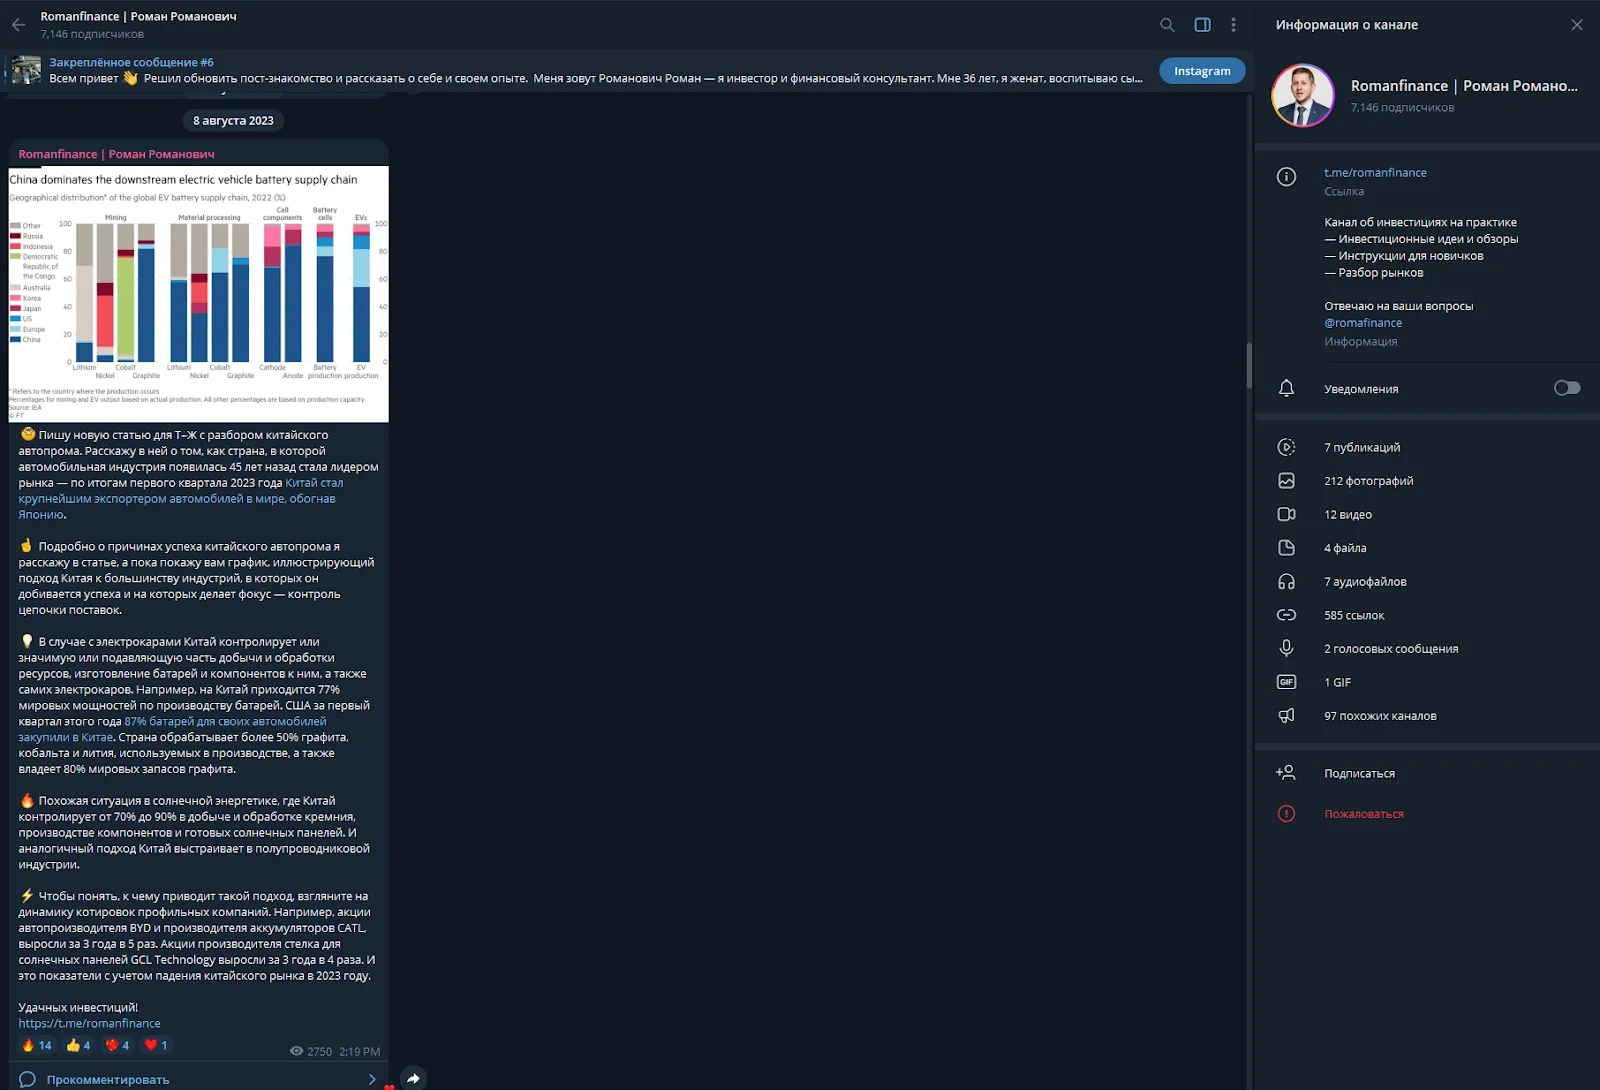1600x1090 pixels.
Task: Click the thumbs up reaction
Action: click(x=79, y=1045)
